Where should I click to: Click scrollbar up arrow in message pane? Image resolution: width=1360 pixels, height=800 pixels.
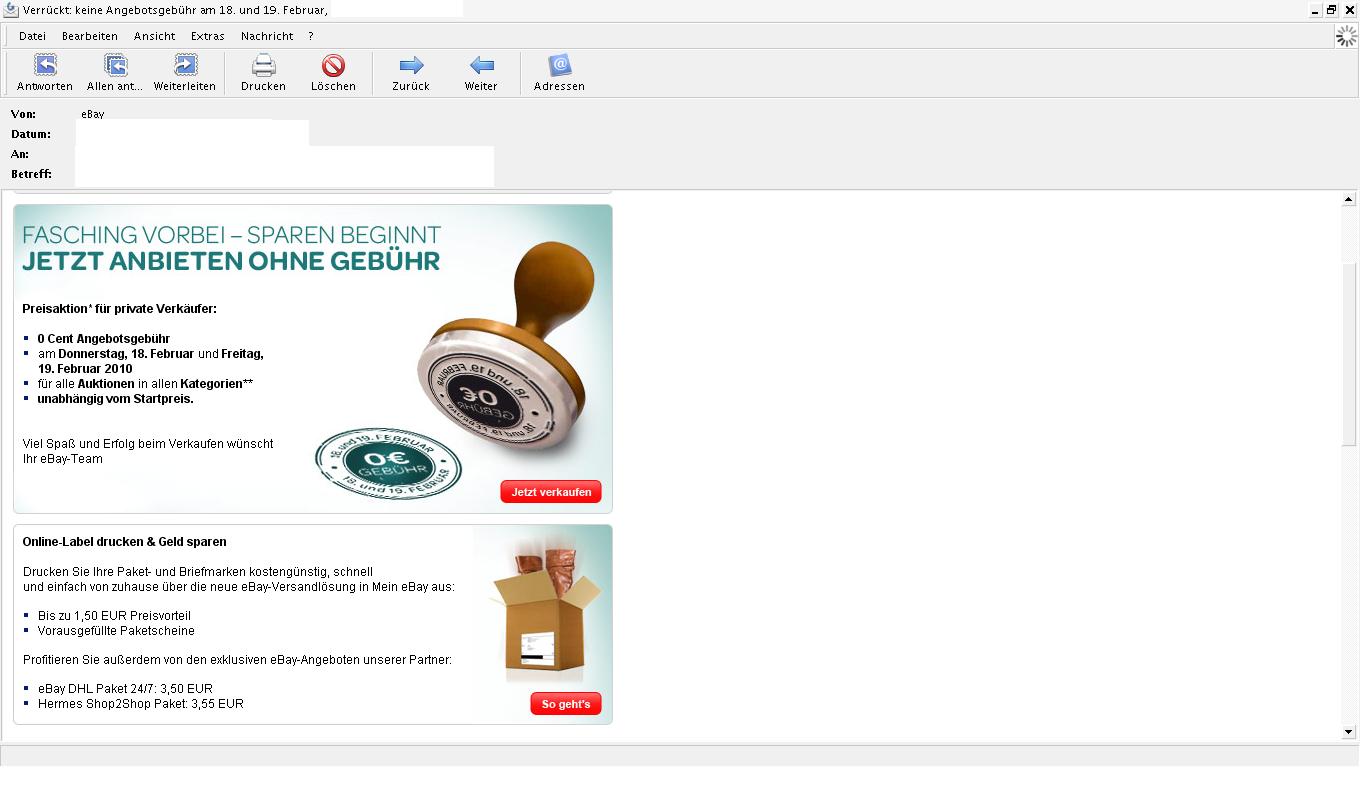click(x=1348, y=200)
